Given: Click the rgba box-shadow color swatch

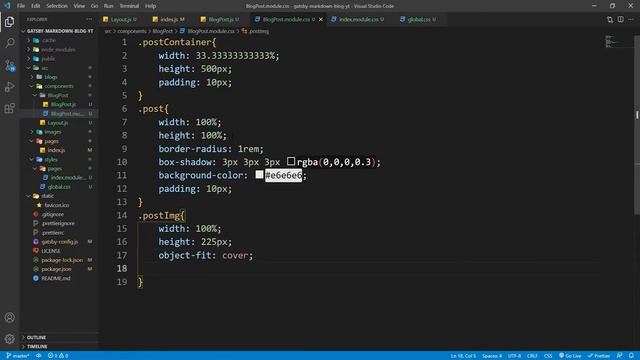Looking at the screenshot, I should [291, 161].
